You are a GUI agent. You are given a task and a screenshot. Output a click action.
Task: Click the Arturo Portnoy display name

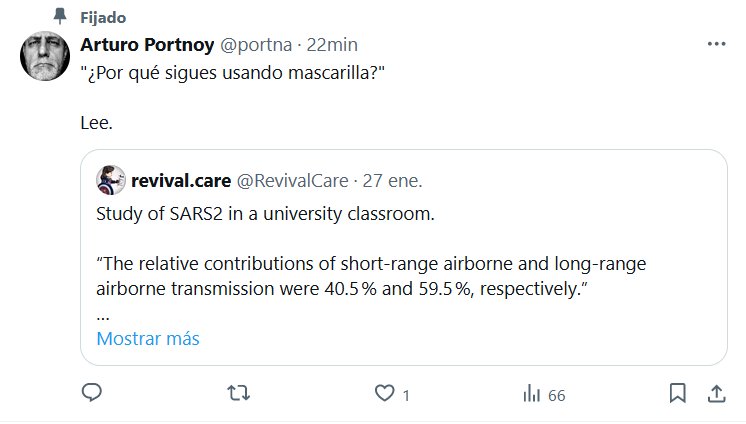coord(146,45)
